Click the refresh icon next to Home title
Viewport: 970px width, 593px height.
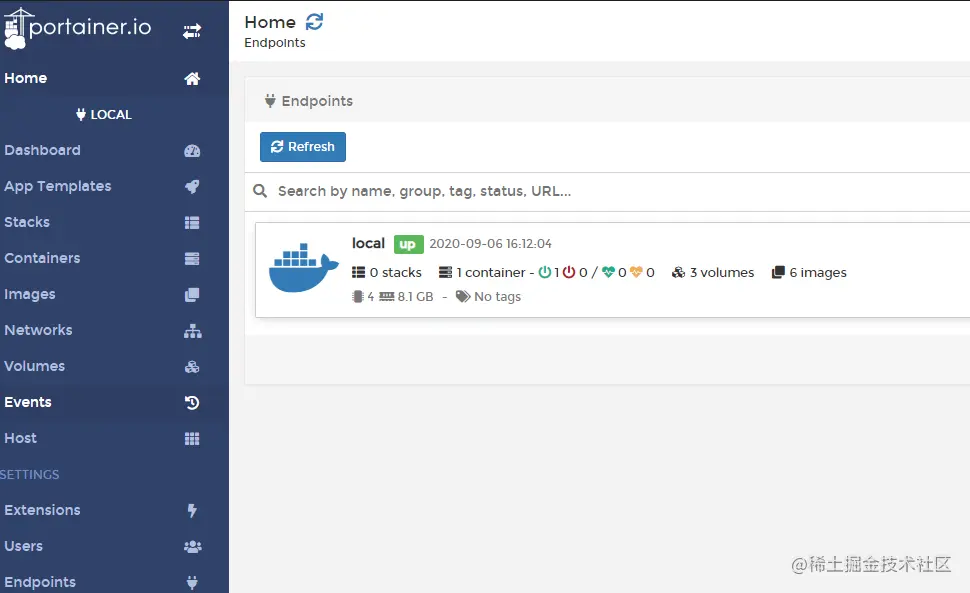pyautogui.click(x=314, y=22)
